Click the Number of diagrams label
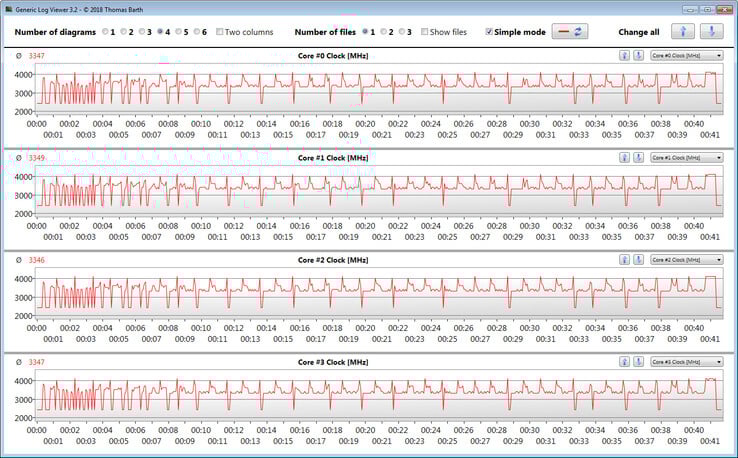 pos(55,32)
